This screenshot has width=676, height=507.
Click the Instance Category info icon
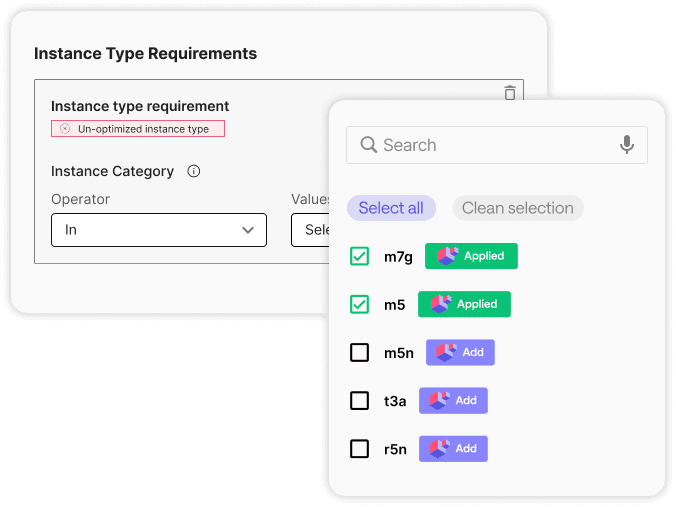194,171
